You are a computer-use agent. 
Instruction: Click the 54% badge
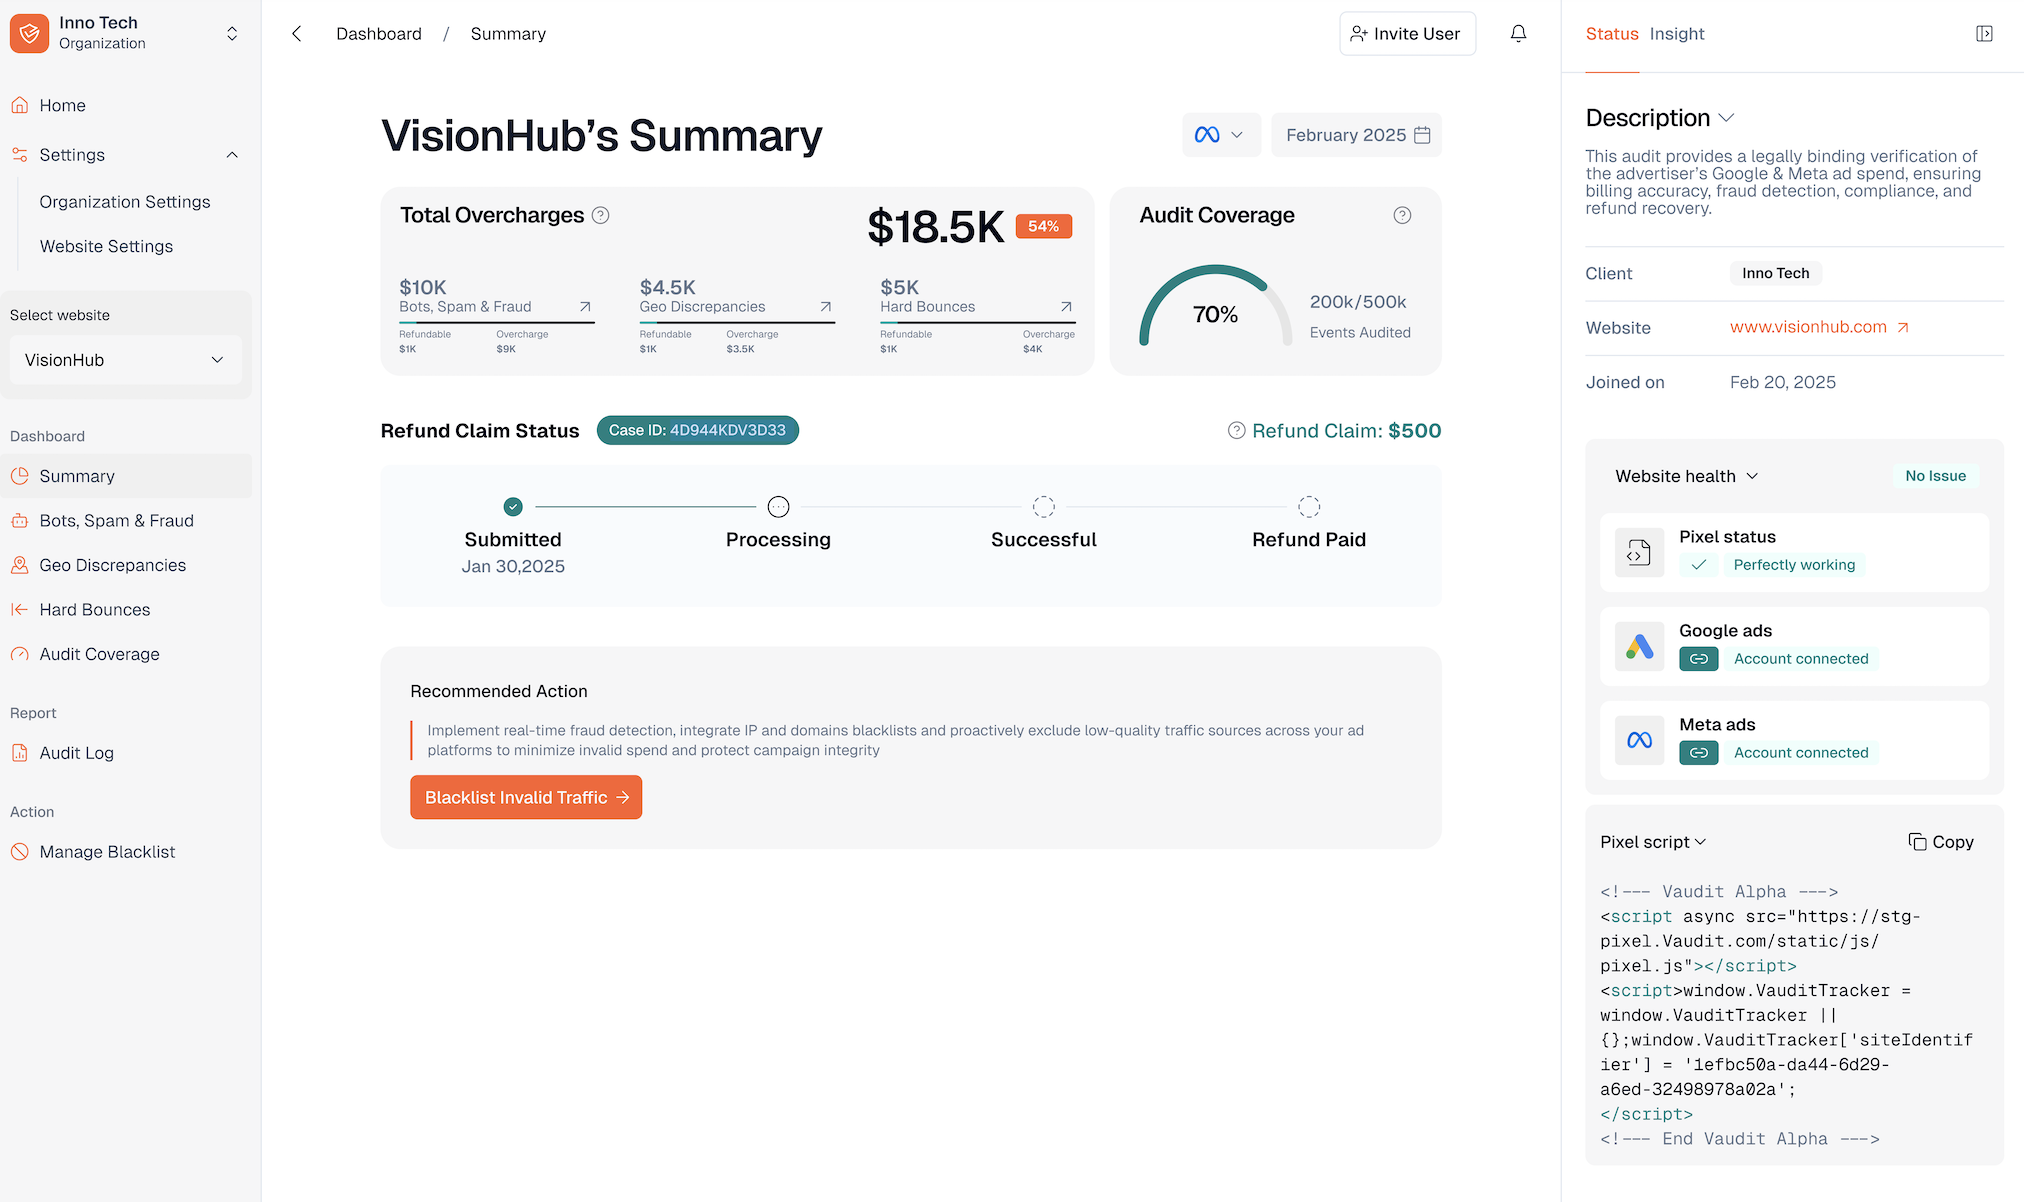pyautogui.click(x=1043, y=226)
